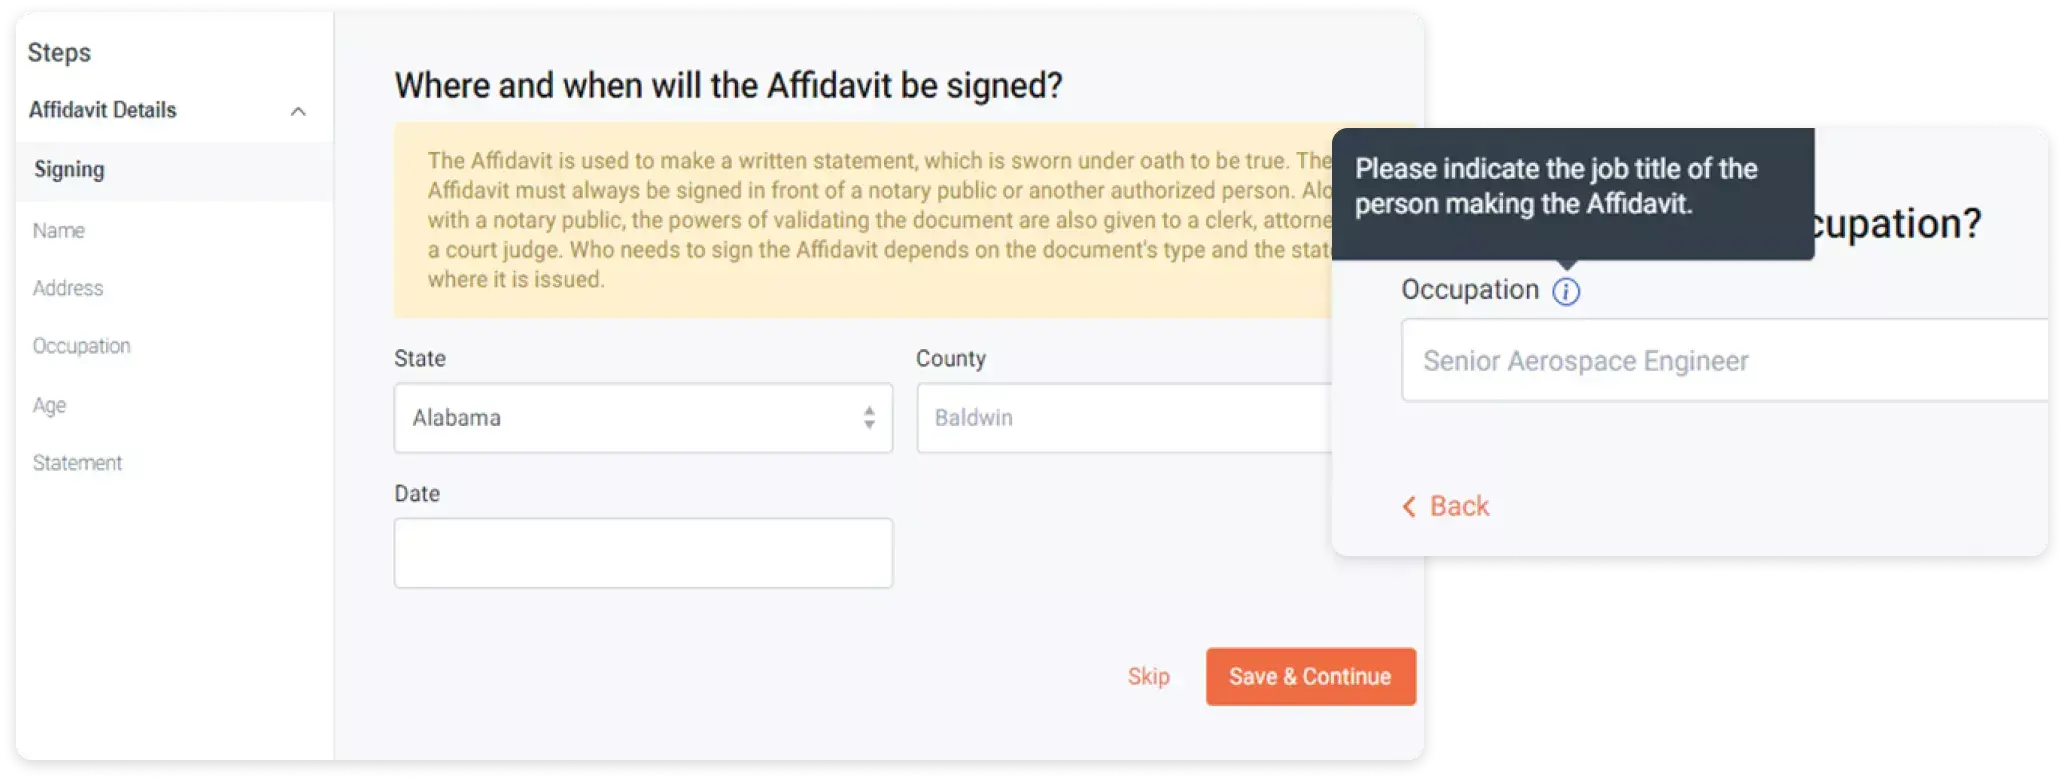The height and width of the screenshot is (780, 2064).
Task: Click the Date field label
Action: [417, 494]
